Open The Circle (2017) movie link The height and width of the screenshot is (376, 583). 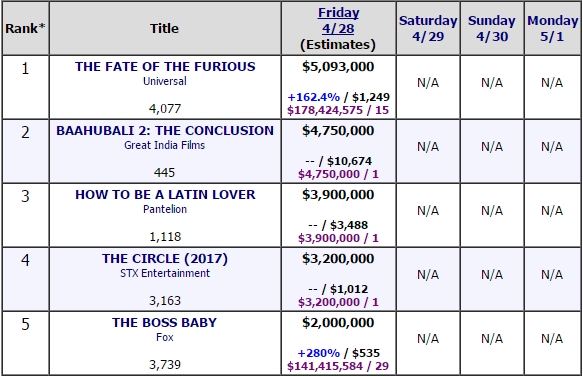pos(165,258)
